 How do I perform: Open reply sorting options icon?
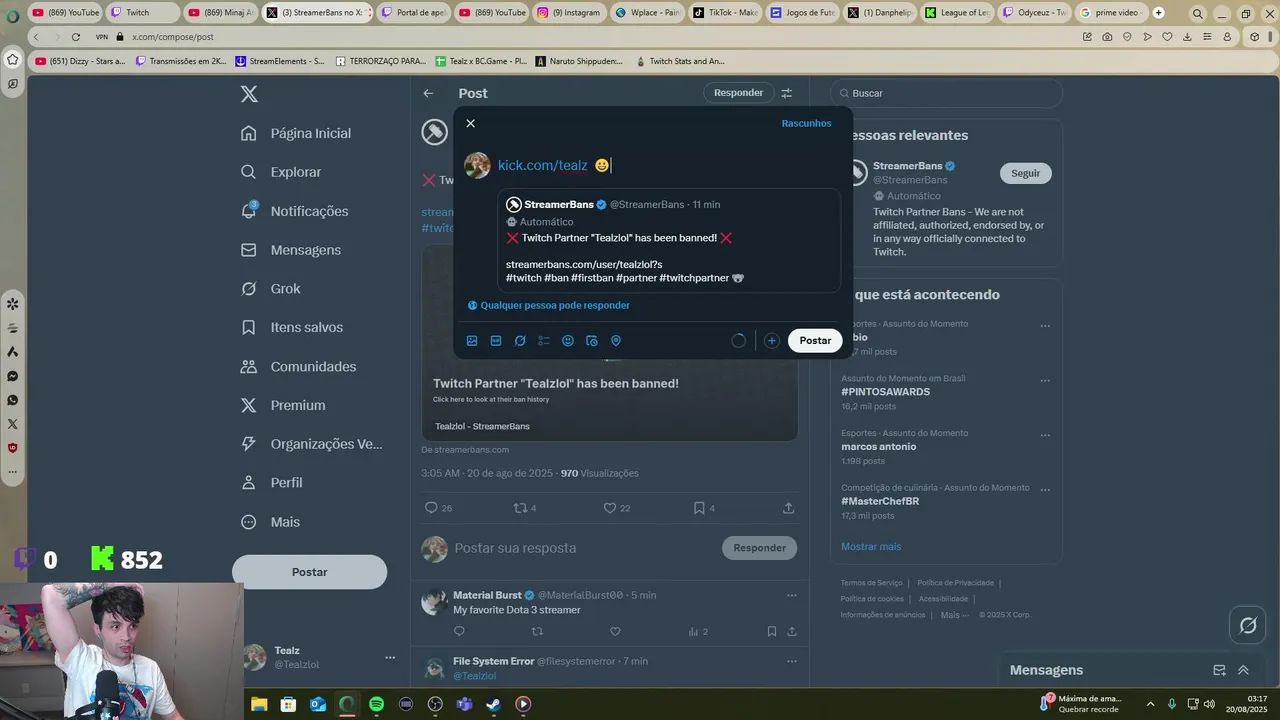tap(787, 93)
